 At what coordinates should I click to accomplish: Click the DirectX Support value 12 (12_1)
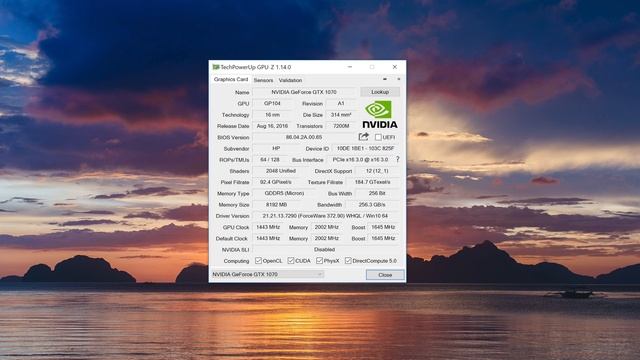[x=377, y=171]
